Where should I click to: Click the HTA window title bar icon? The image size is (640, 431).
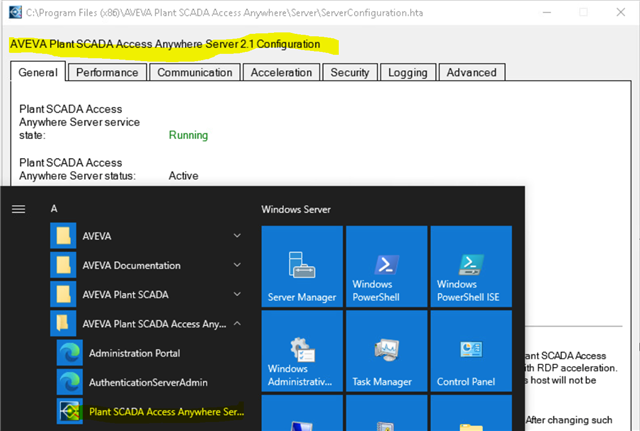pyautogui.click(x=15, y=12)
